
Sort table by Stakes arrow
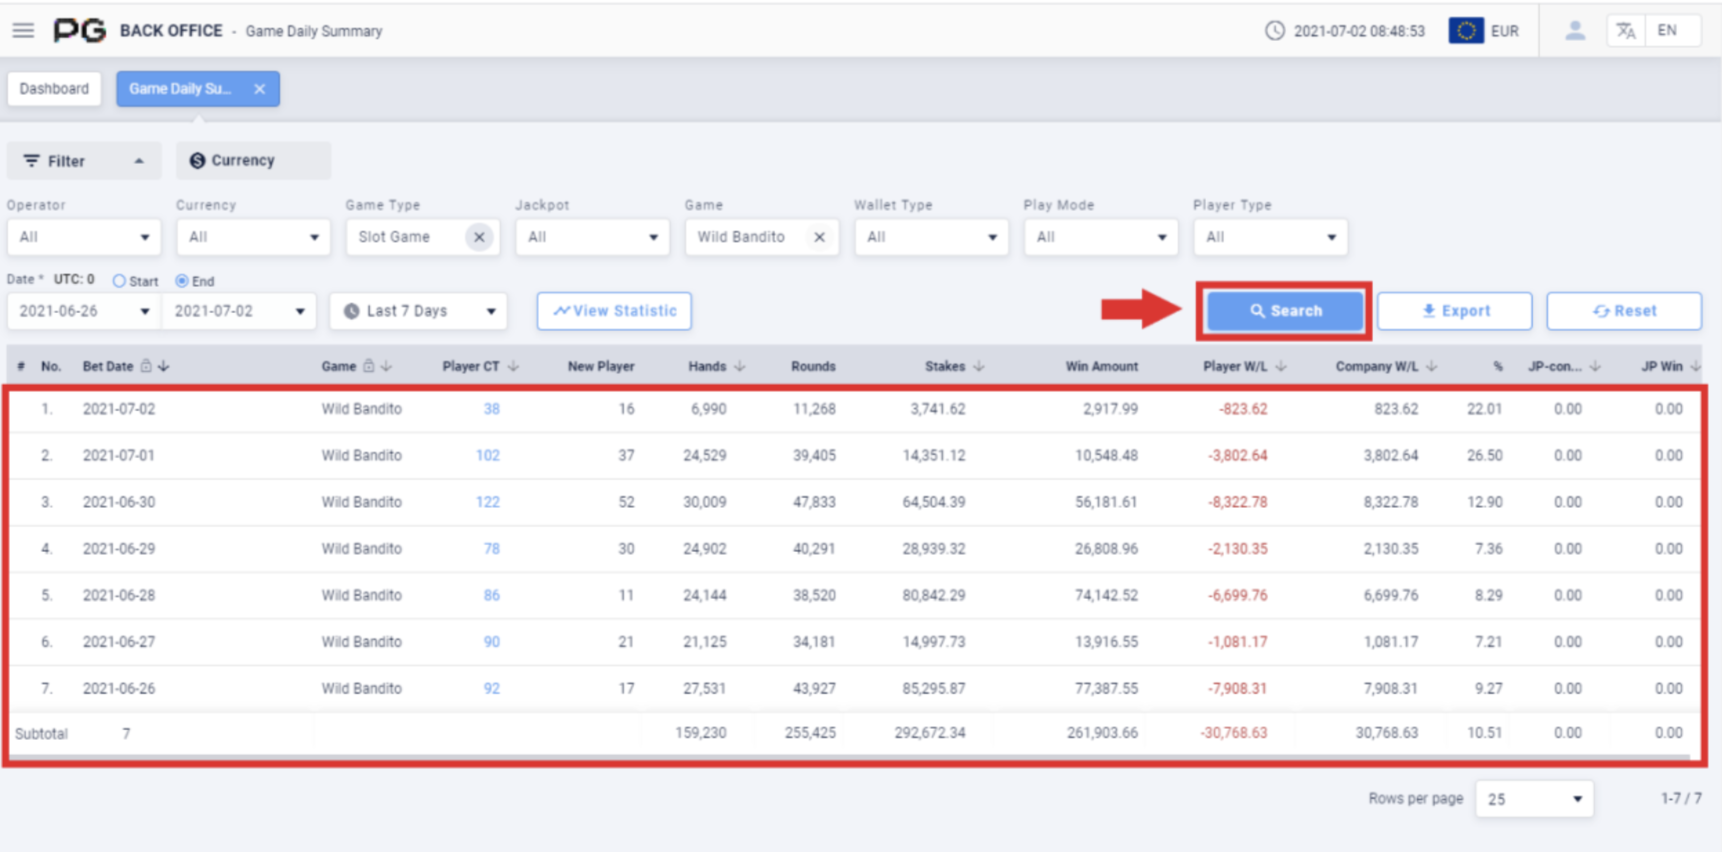coord(978,366)
